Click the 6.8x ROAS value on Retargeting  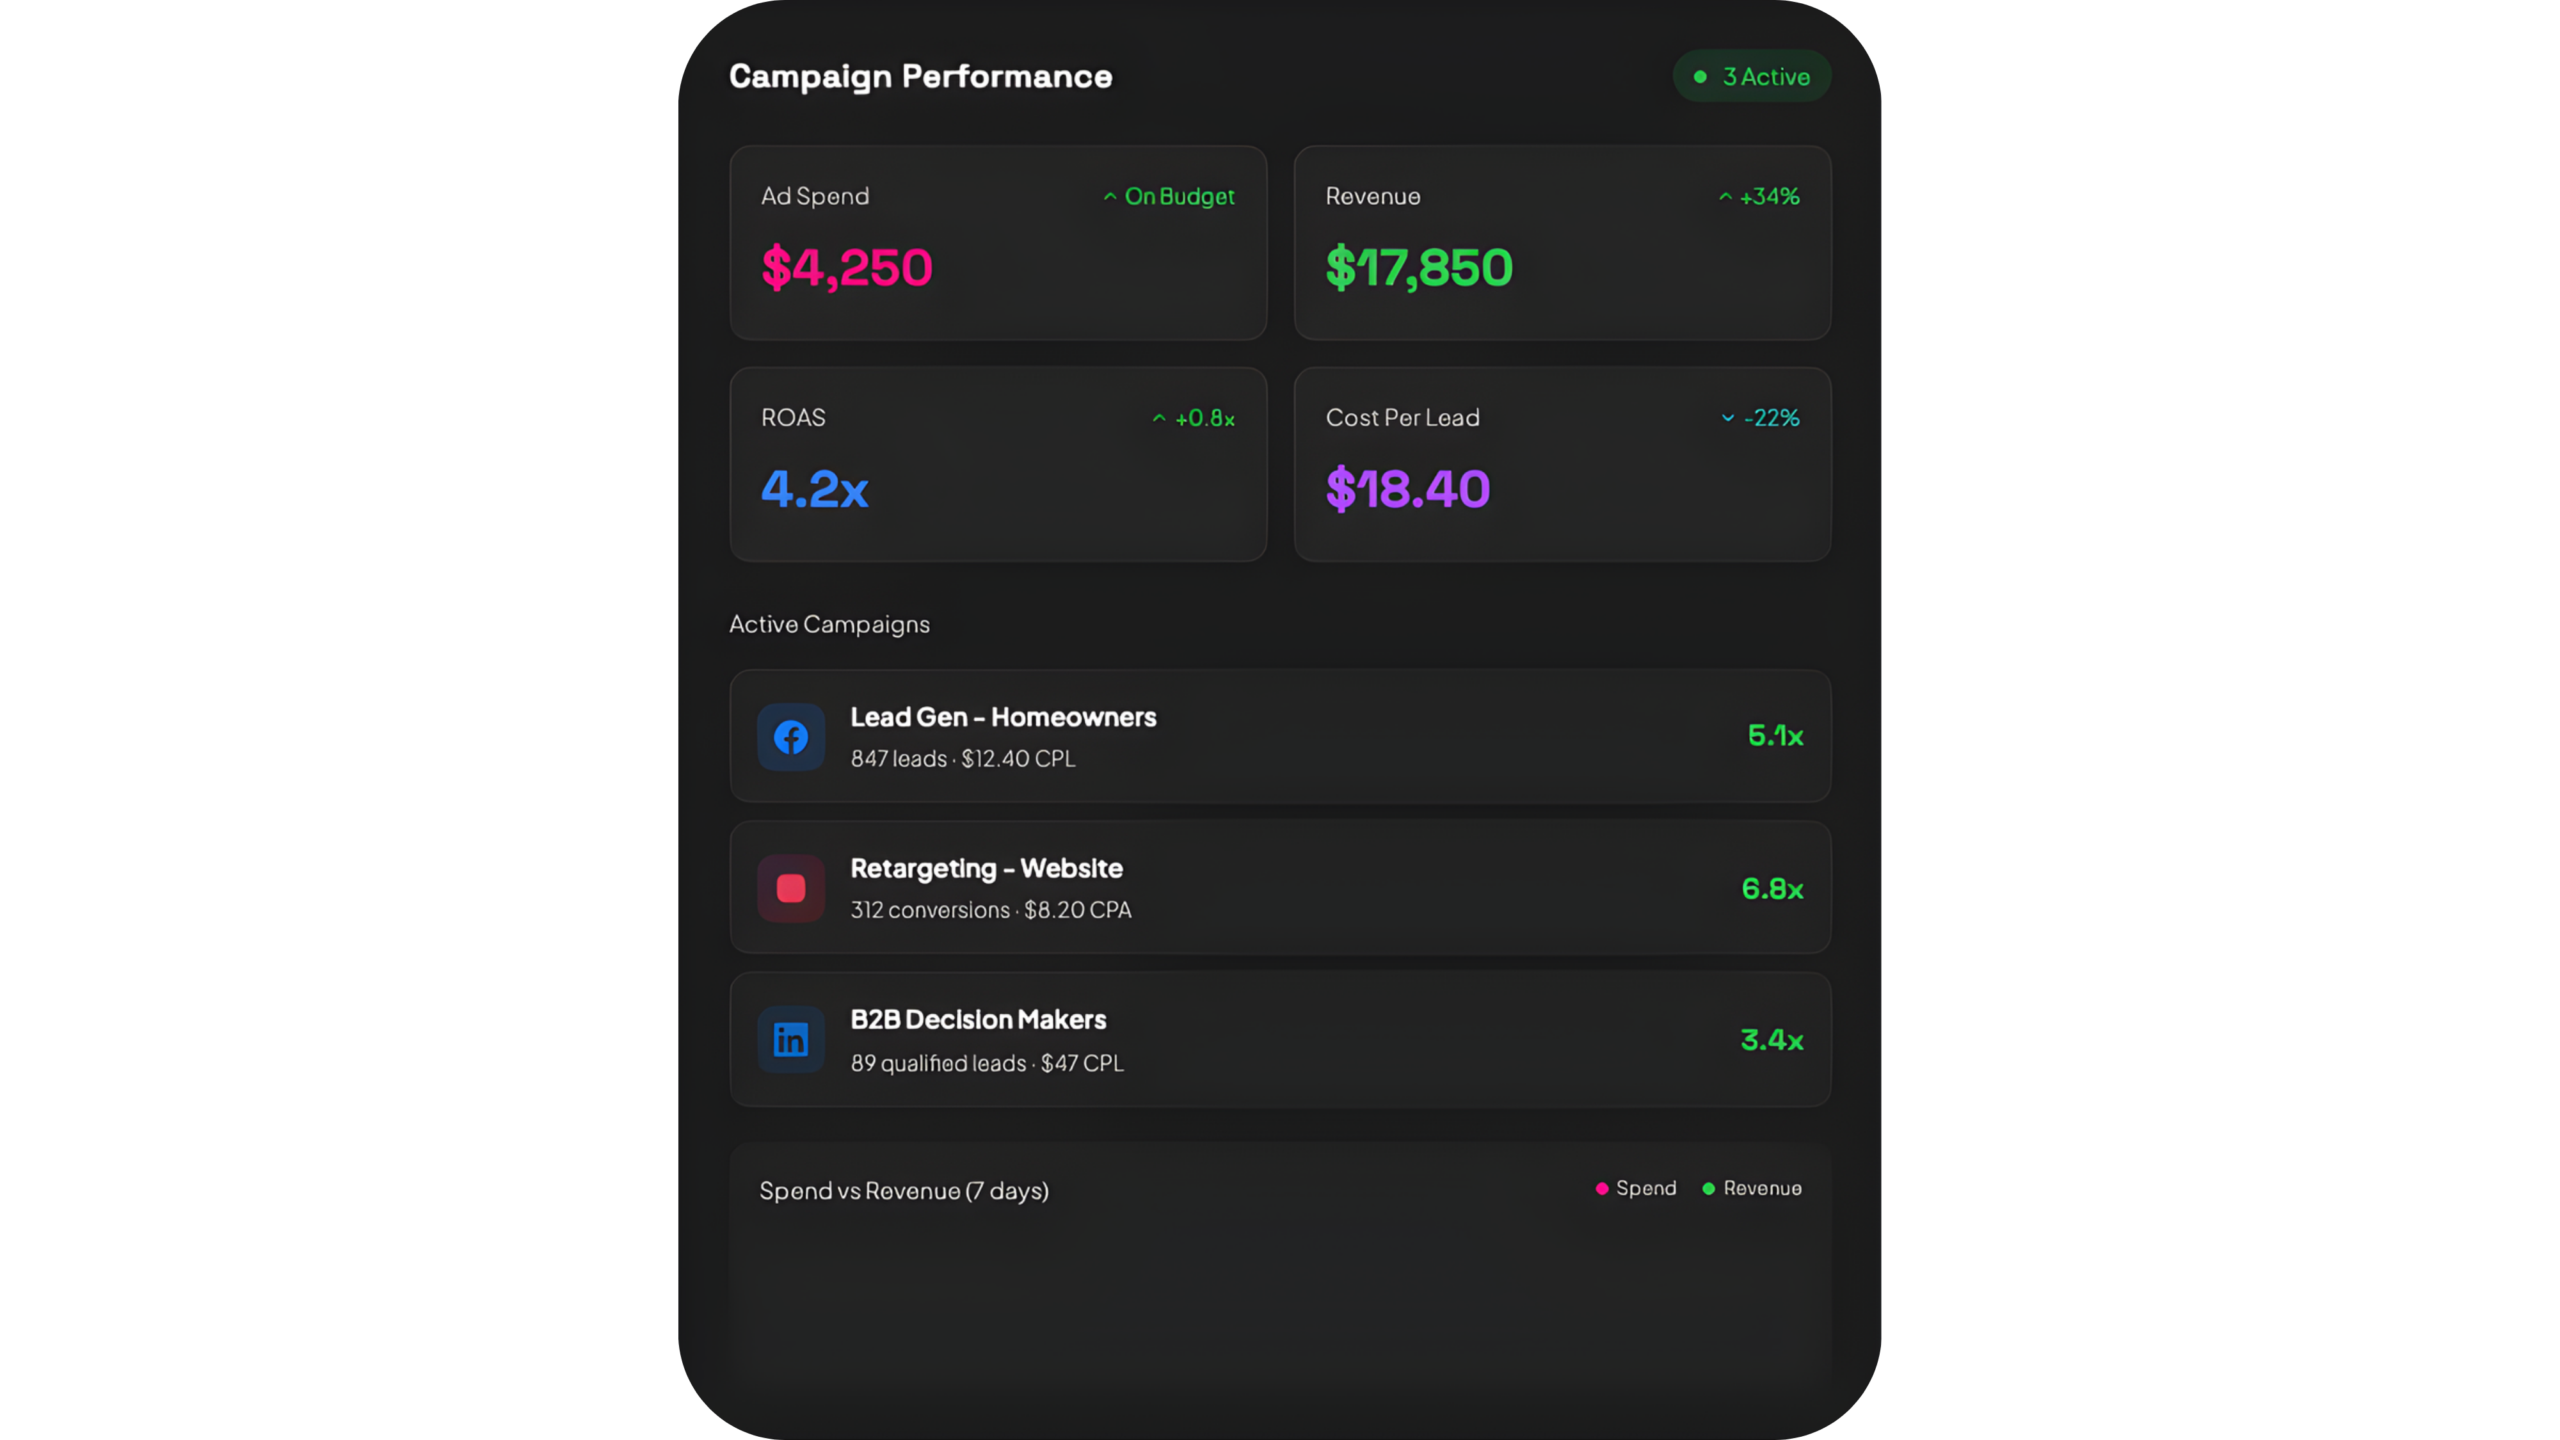[x=1772, y=889]
